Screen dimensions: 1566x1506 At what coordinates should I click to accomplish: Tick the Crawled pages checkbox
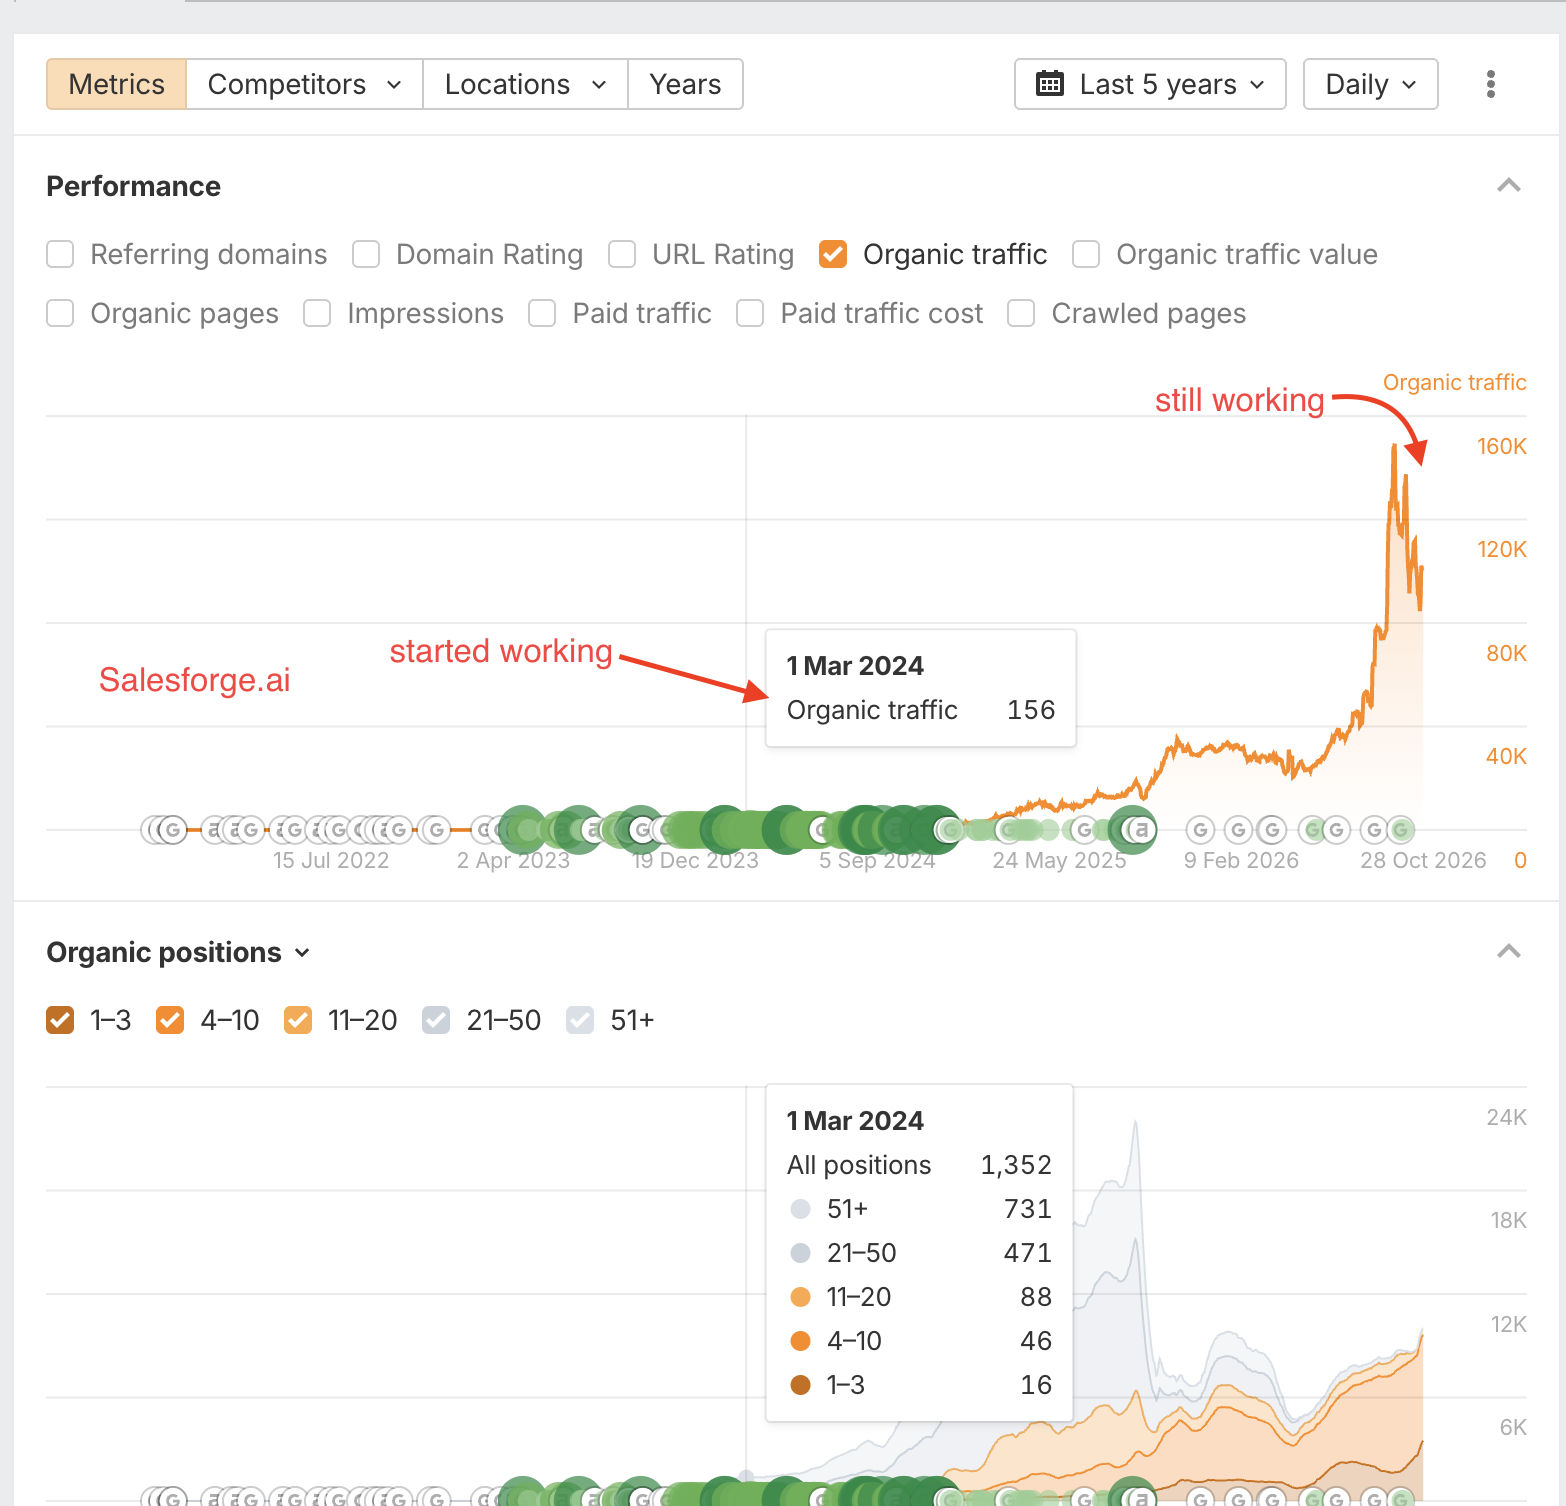pos(1021,313)
